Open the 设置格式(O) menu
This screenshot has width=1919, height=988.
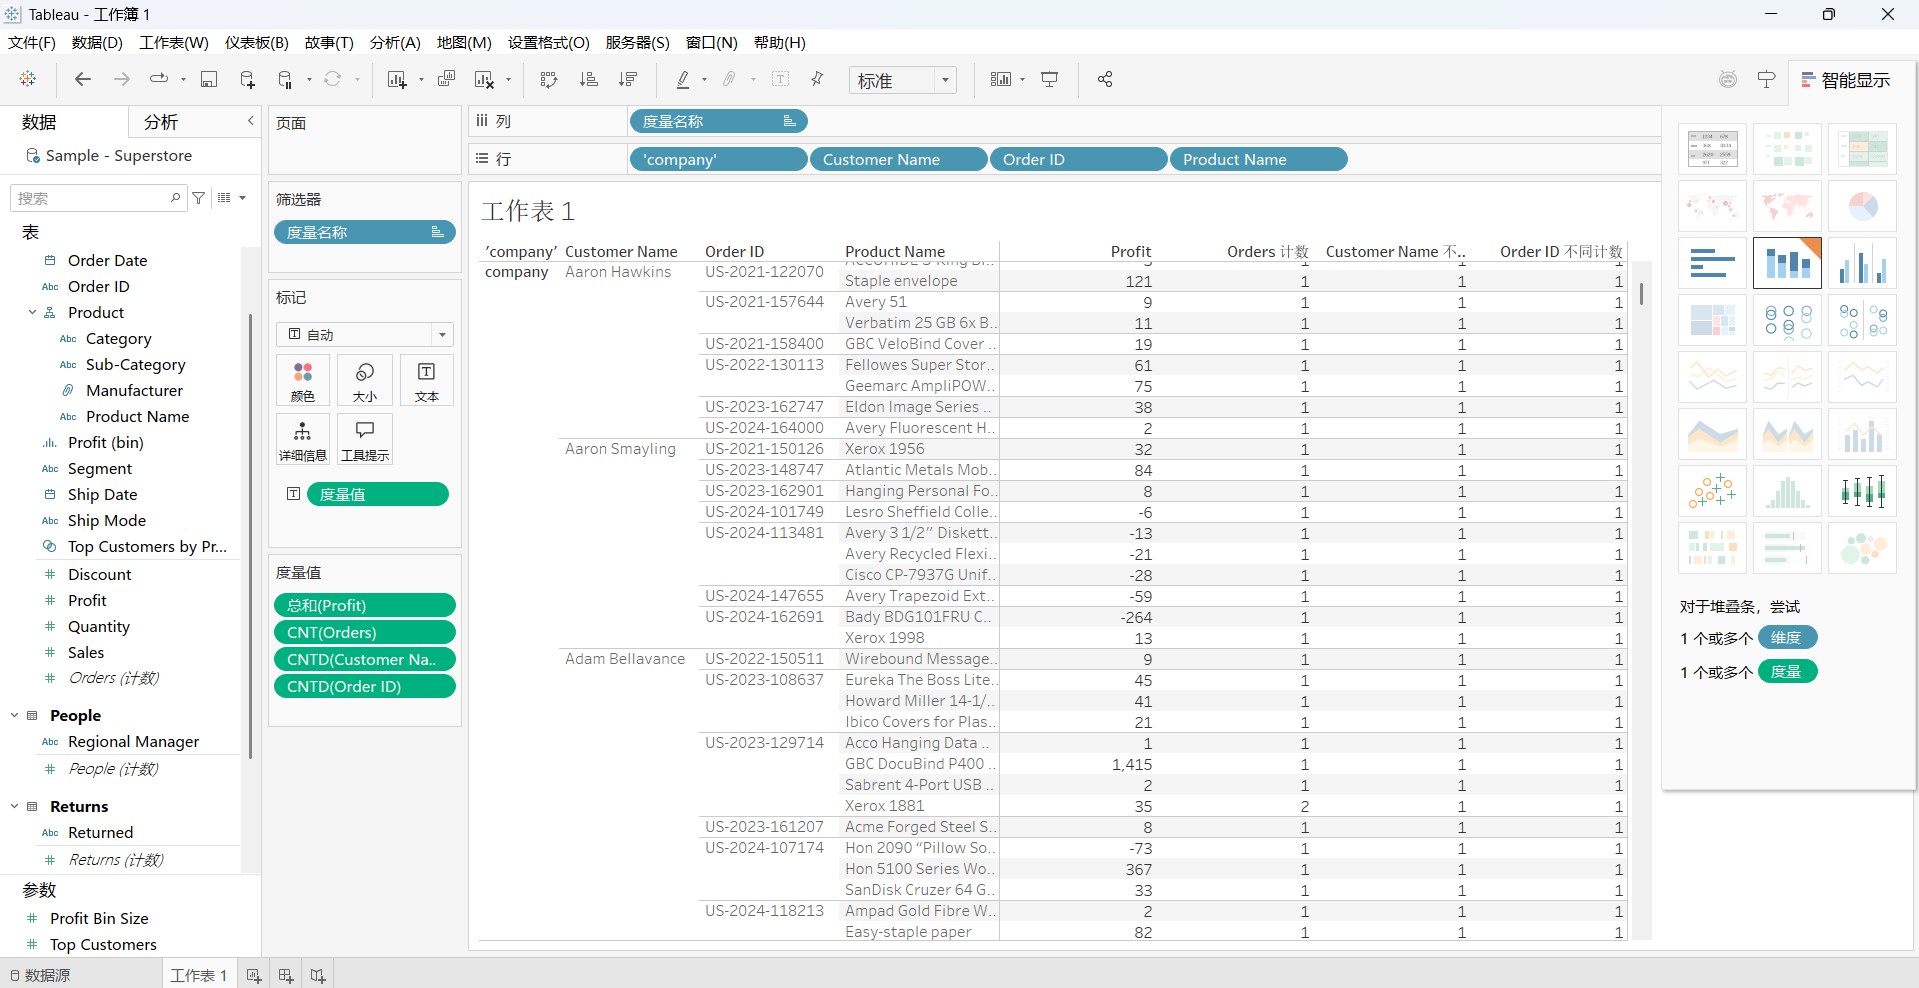[549, 42]
